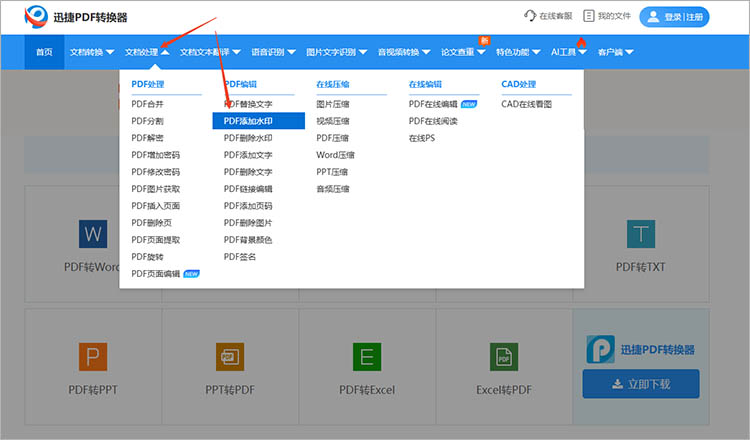
Task: Select PDF签名 menu item
Action: [x=240, y=257]
